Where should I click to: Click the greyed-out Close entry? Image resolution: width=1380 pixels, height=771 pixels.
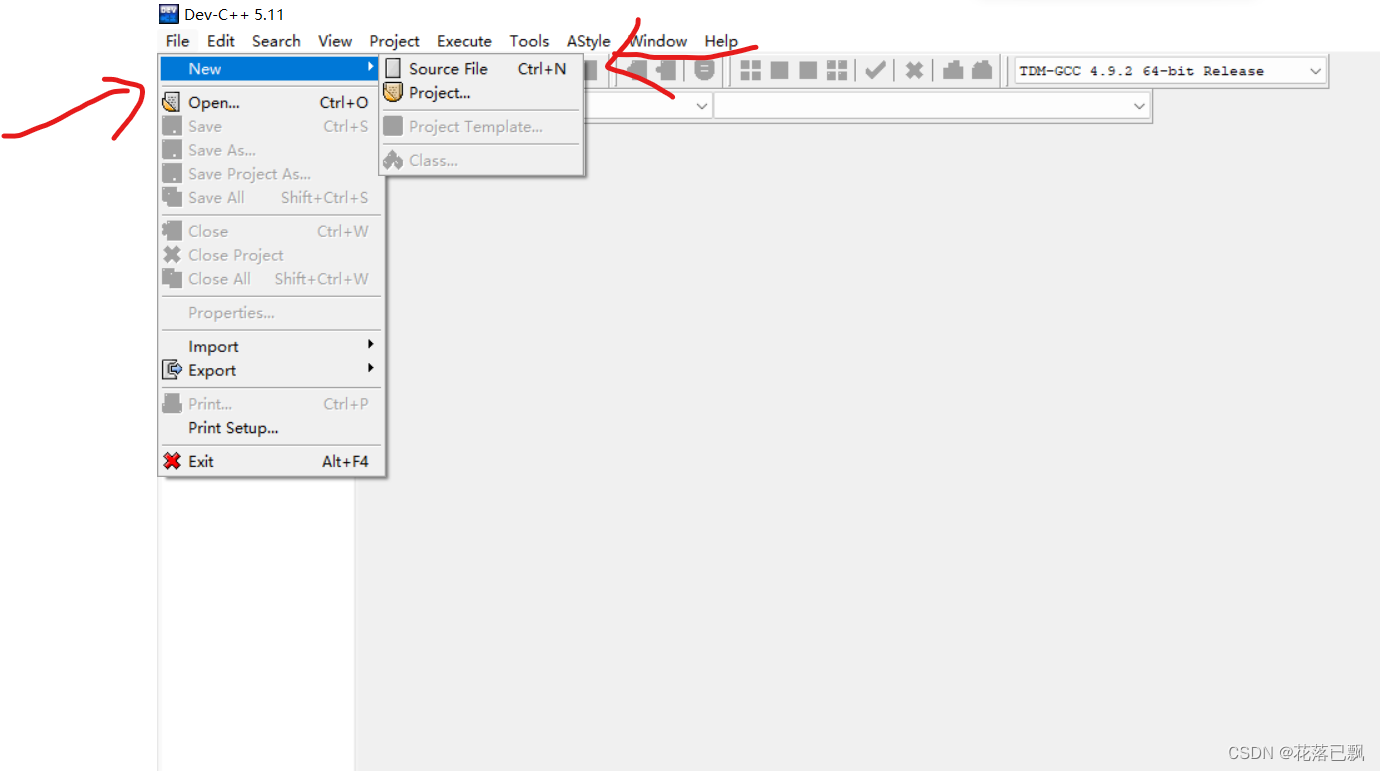271,231
